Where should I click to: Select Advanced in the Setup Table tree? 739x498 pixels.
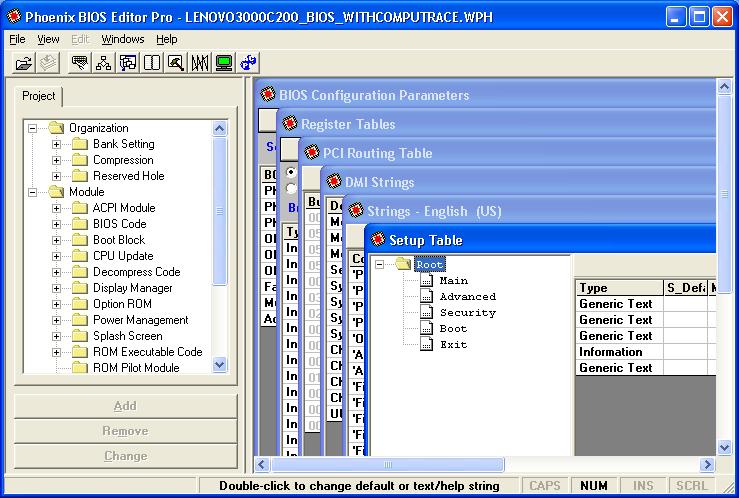click(468, 296)
